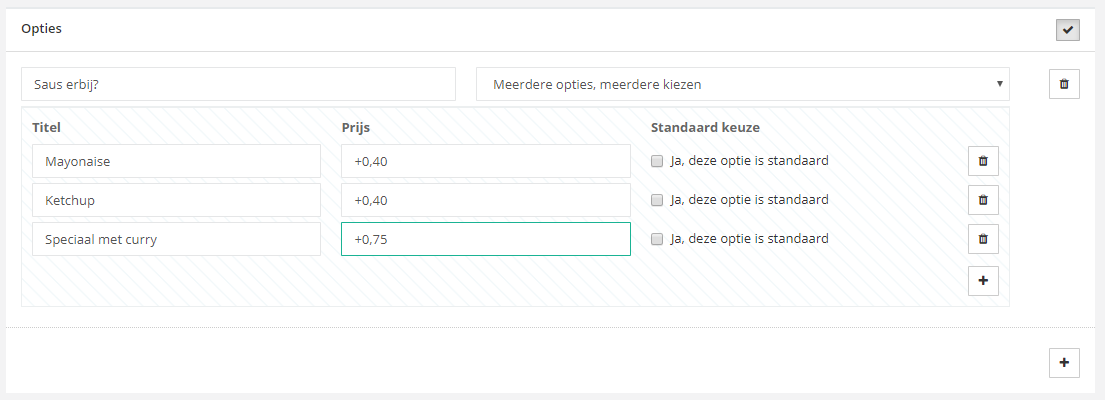The height and width of the screenshot is (400, 1105).
Task: Edit the Ketchup price field
Action: click(485, 200)
